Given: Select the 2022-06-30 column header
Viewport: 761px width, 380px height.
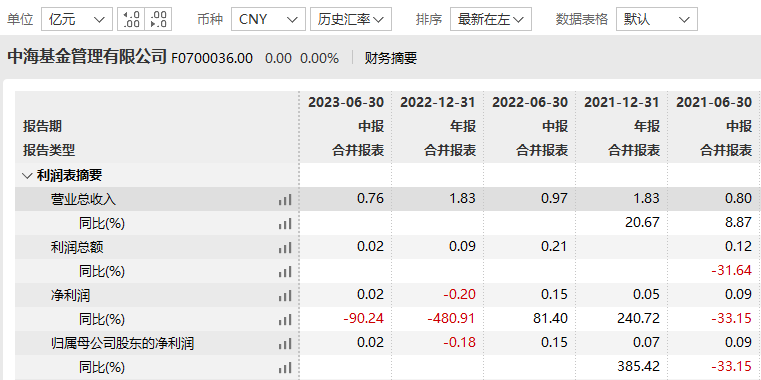Looking at the screenshot, I should tap(530, 102).
